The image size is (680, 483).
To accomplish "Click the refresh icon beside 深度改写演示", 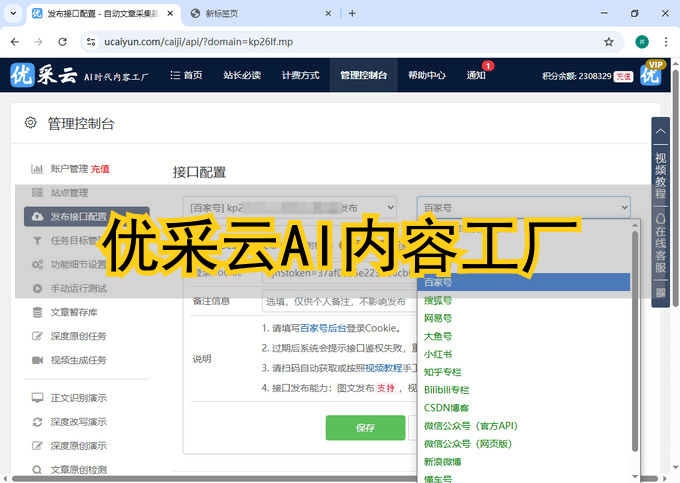I will tap(37, 421).
